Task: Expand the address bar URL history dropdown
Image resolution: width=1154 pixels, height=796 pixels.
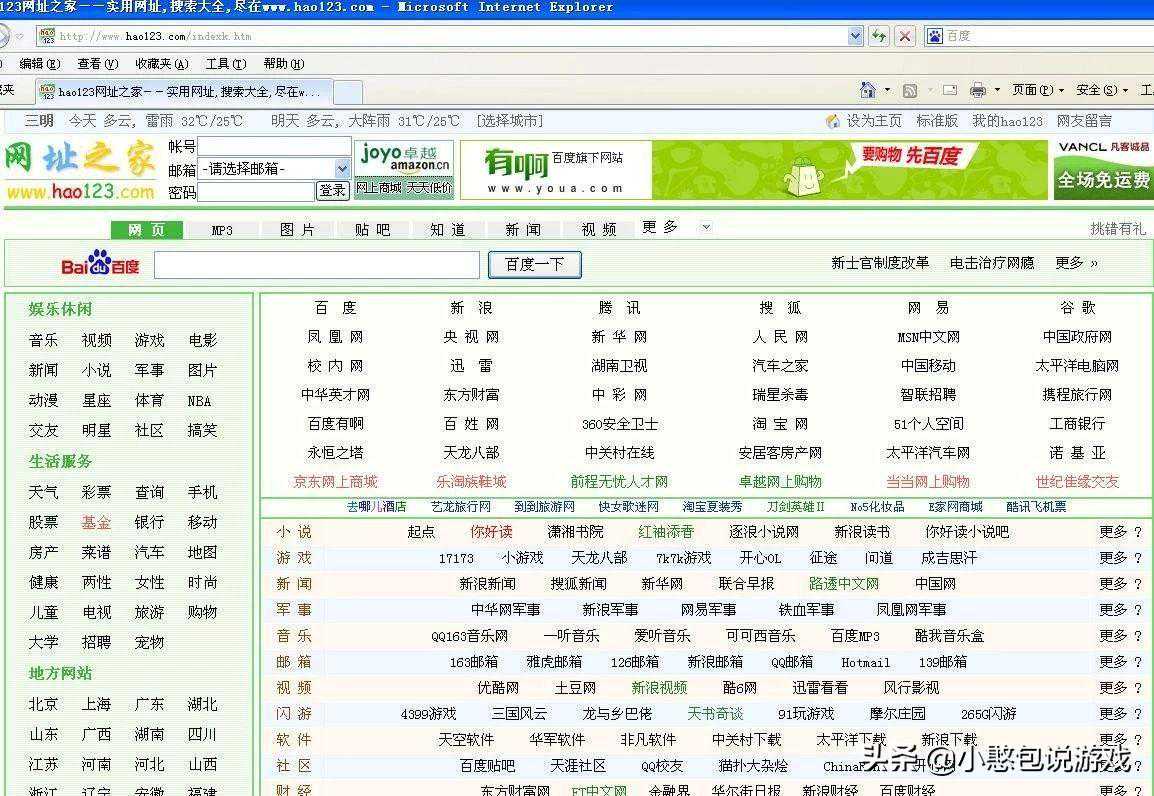Action: point(855,36)
